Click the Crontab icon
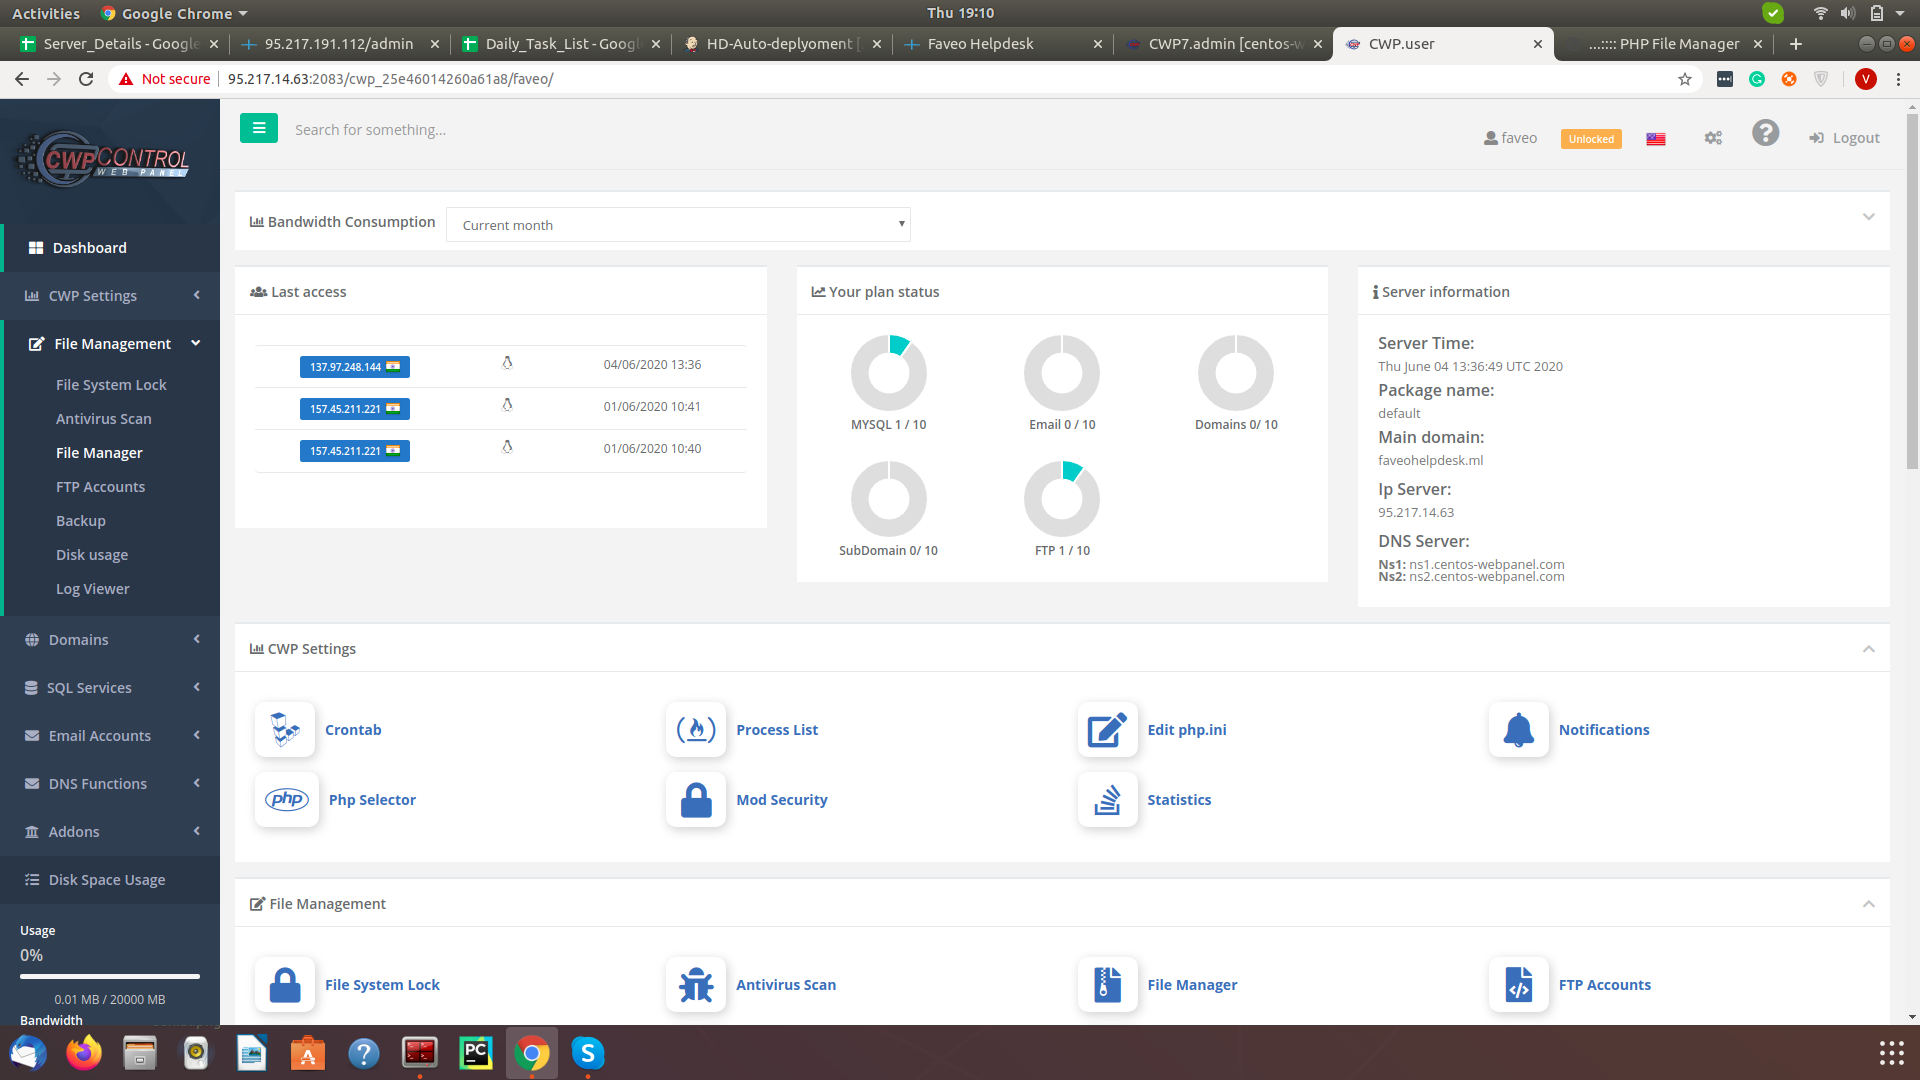The image size is (1920, 1080). pyautogui.click(x=285, y=730)
